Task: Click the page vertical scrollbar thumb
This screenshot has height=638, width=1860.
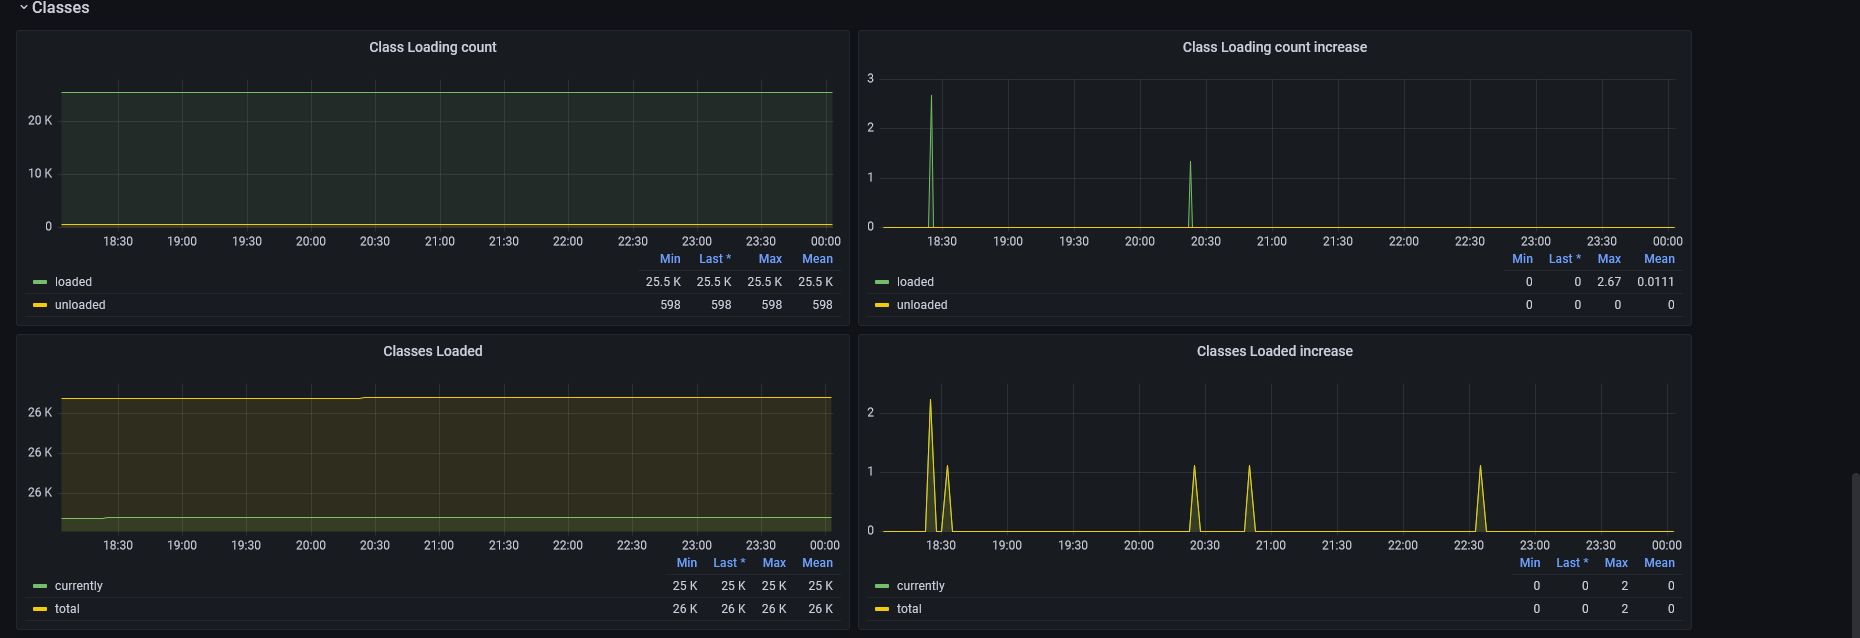Action: coord(1855,554)
